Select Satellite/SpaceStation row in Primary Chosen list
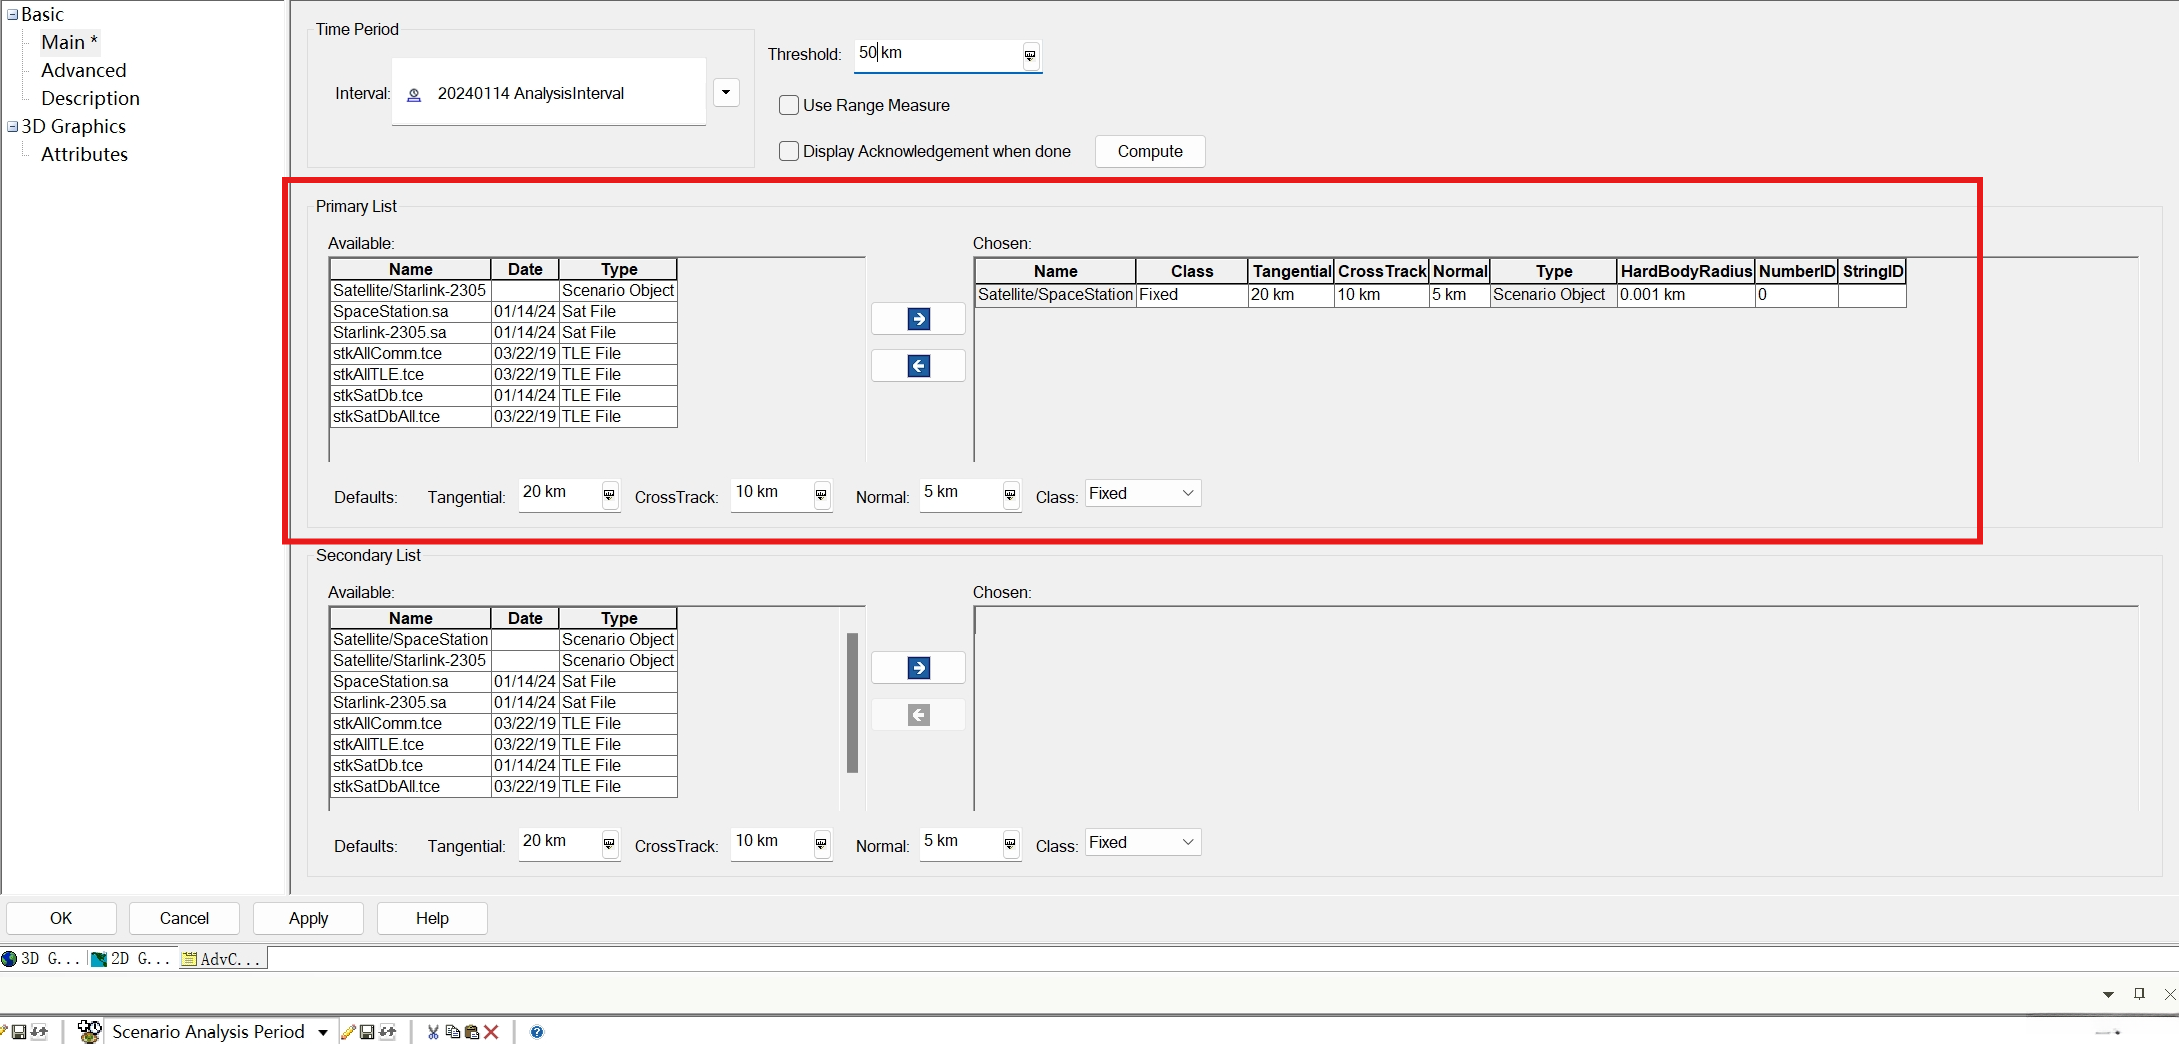The width and height of the screenshot is (2179, 1044). 1440,295
